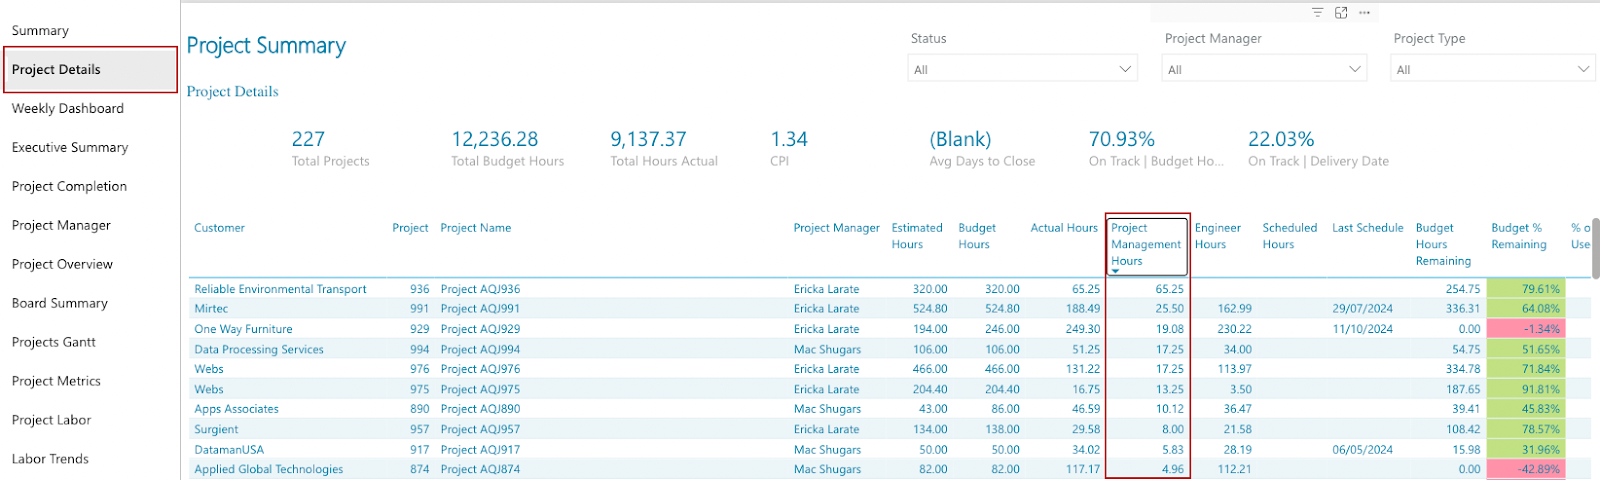
Task: Click the 29/07/2024 Last Schedule cell
Action: (1362, 309)
